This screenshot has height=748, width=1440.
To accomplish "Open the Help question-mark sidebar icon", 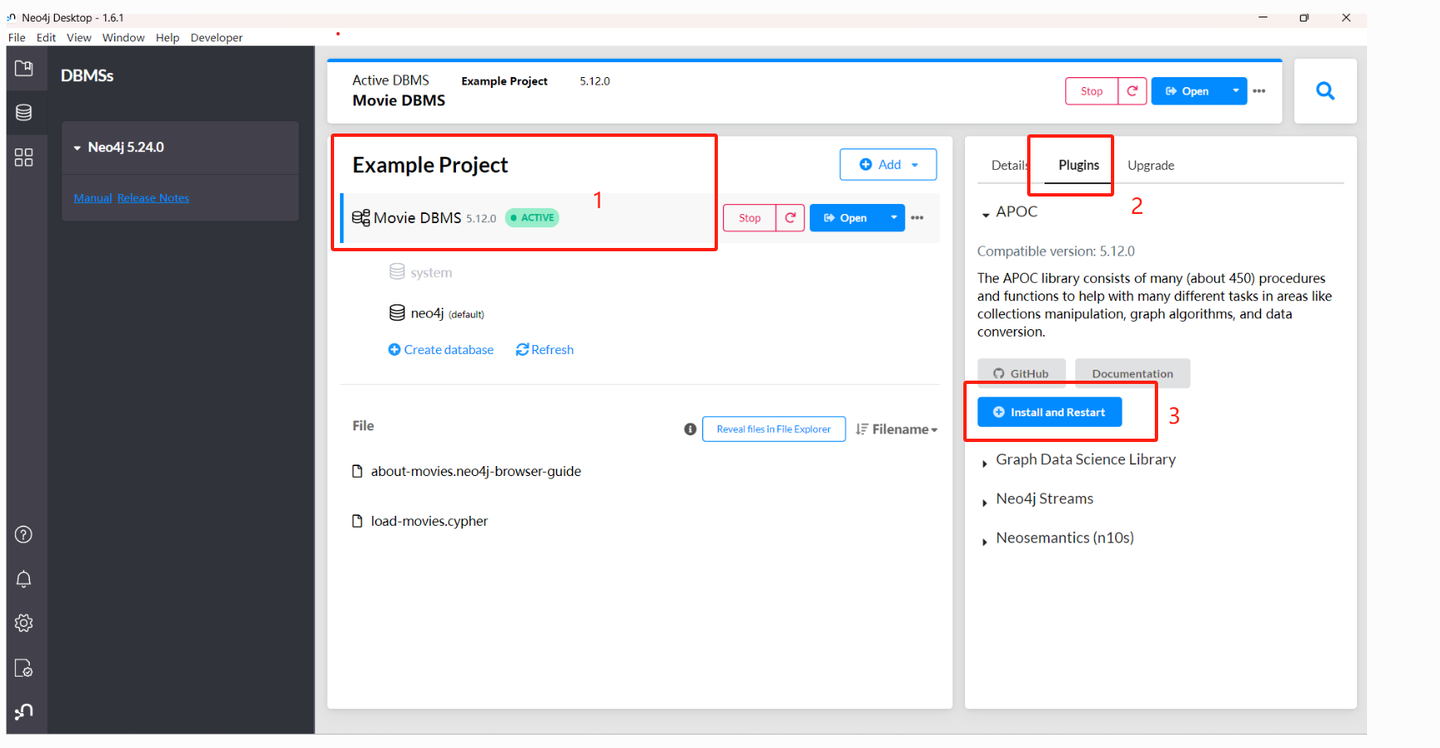I will tap(24, 534).
